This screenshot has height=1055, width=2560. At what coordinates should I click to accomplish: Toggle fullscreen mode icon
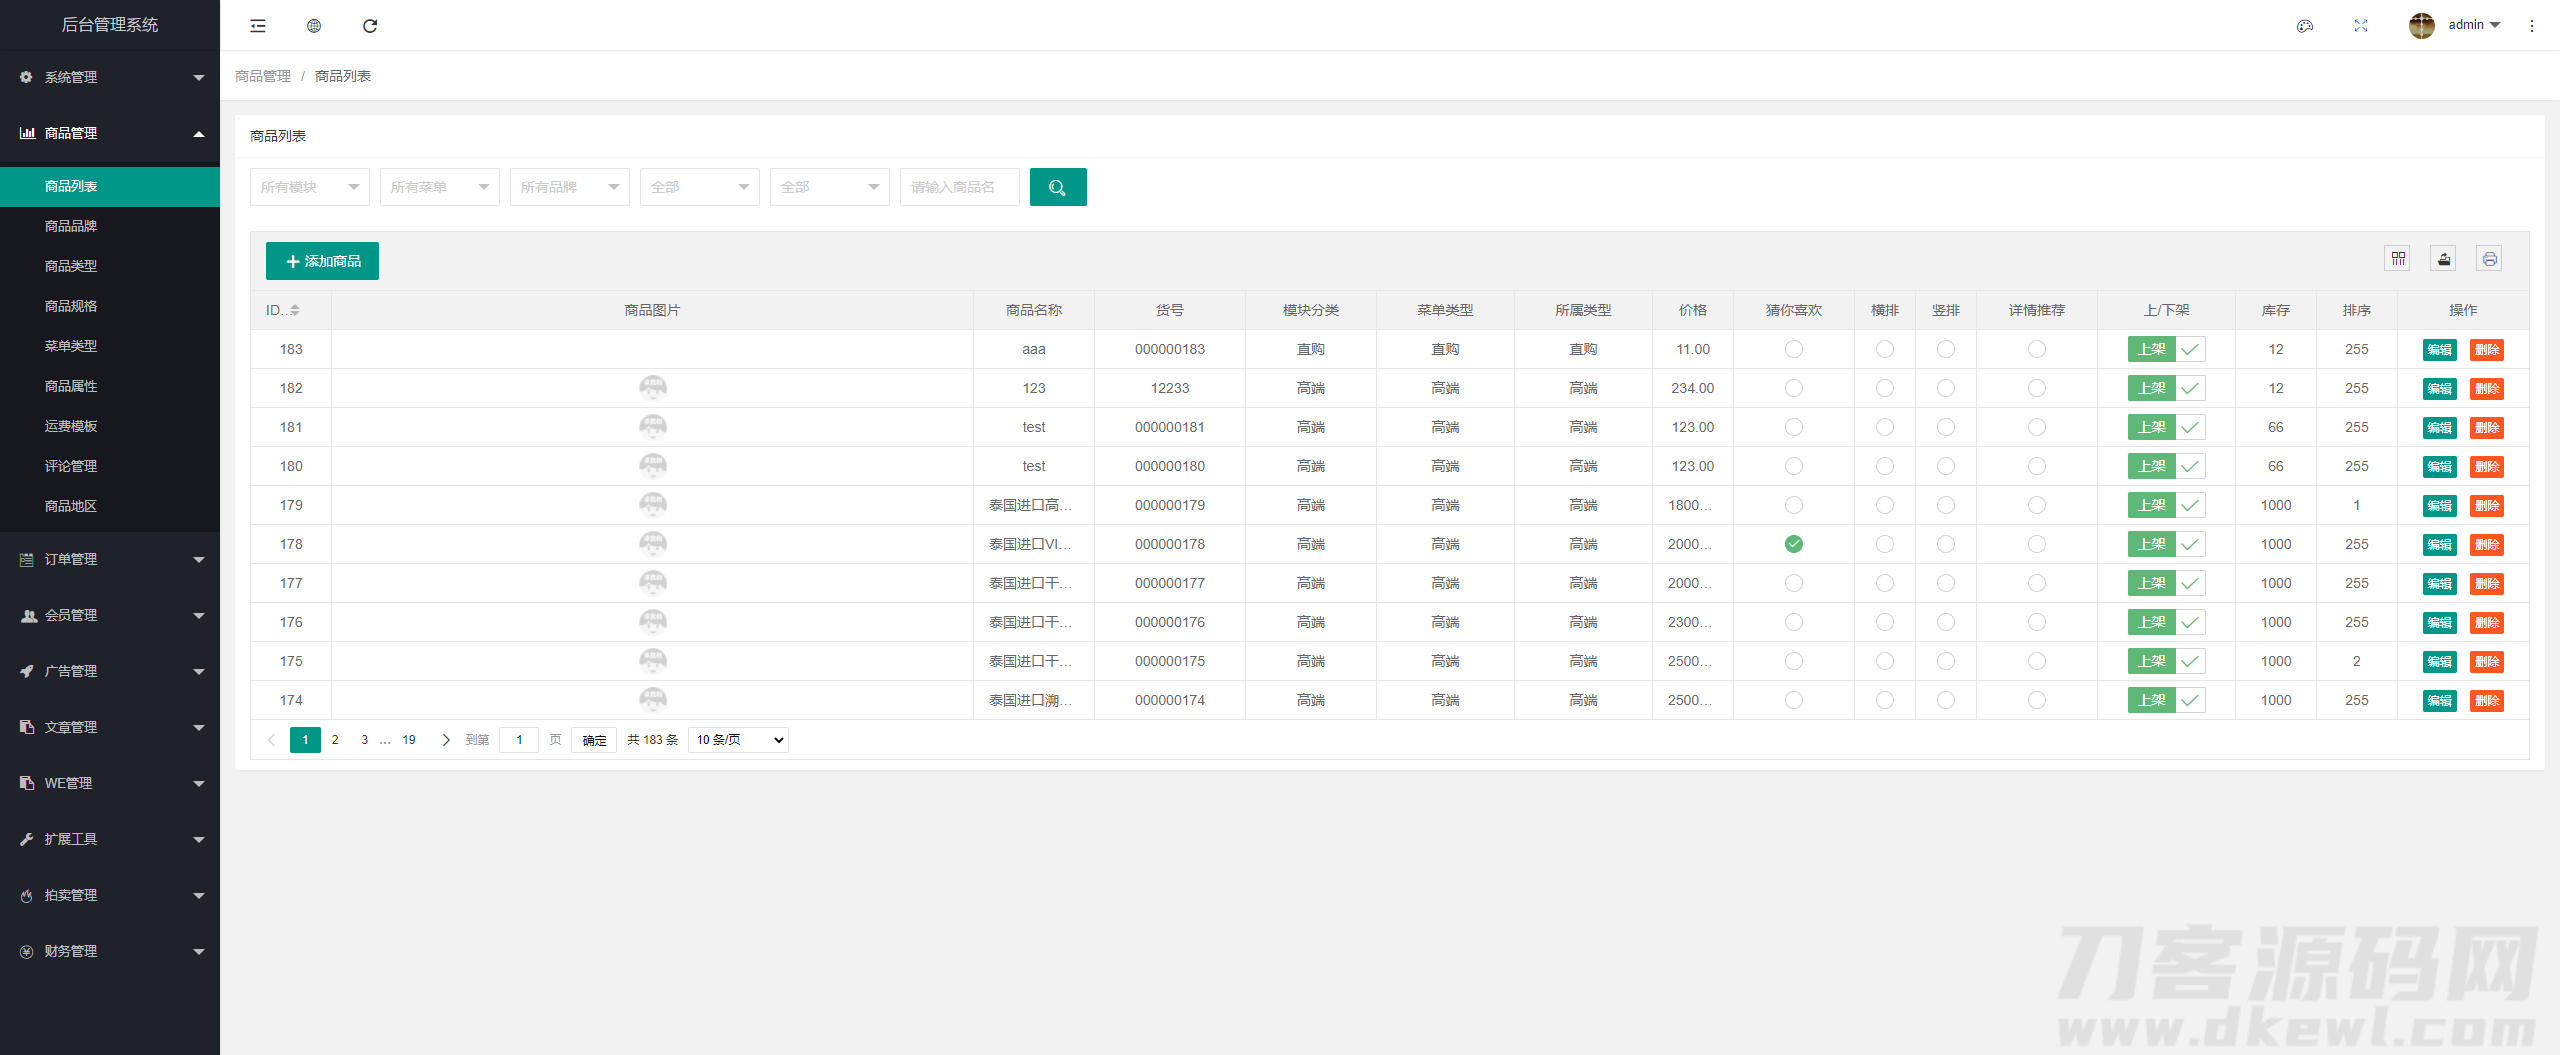point(2361,26)
